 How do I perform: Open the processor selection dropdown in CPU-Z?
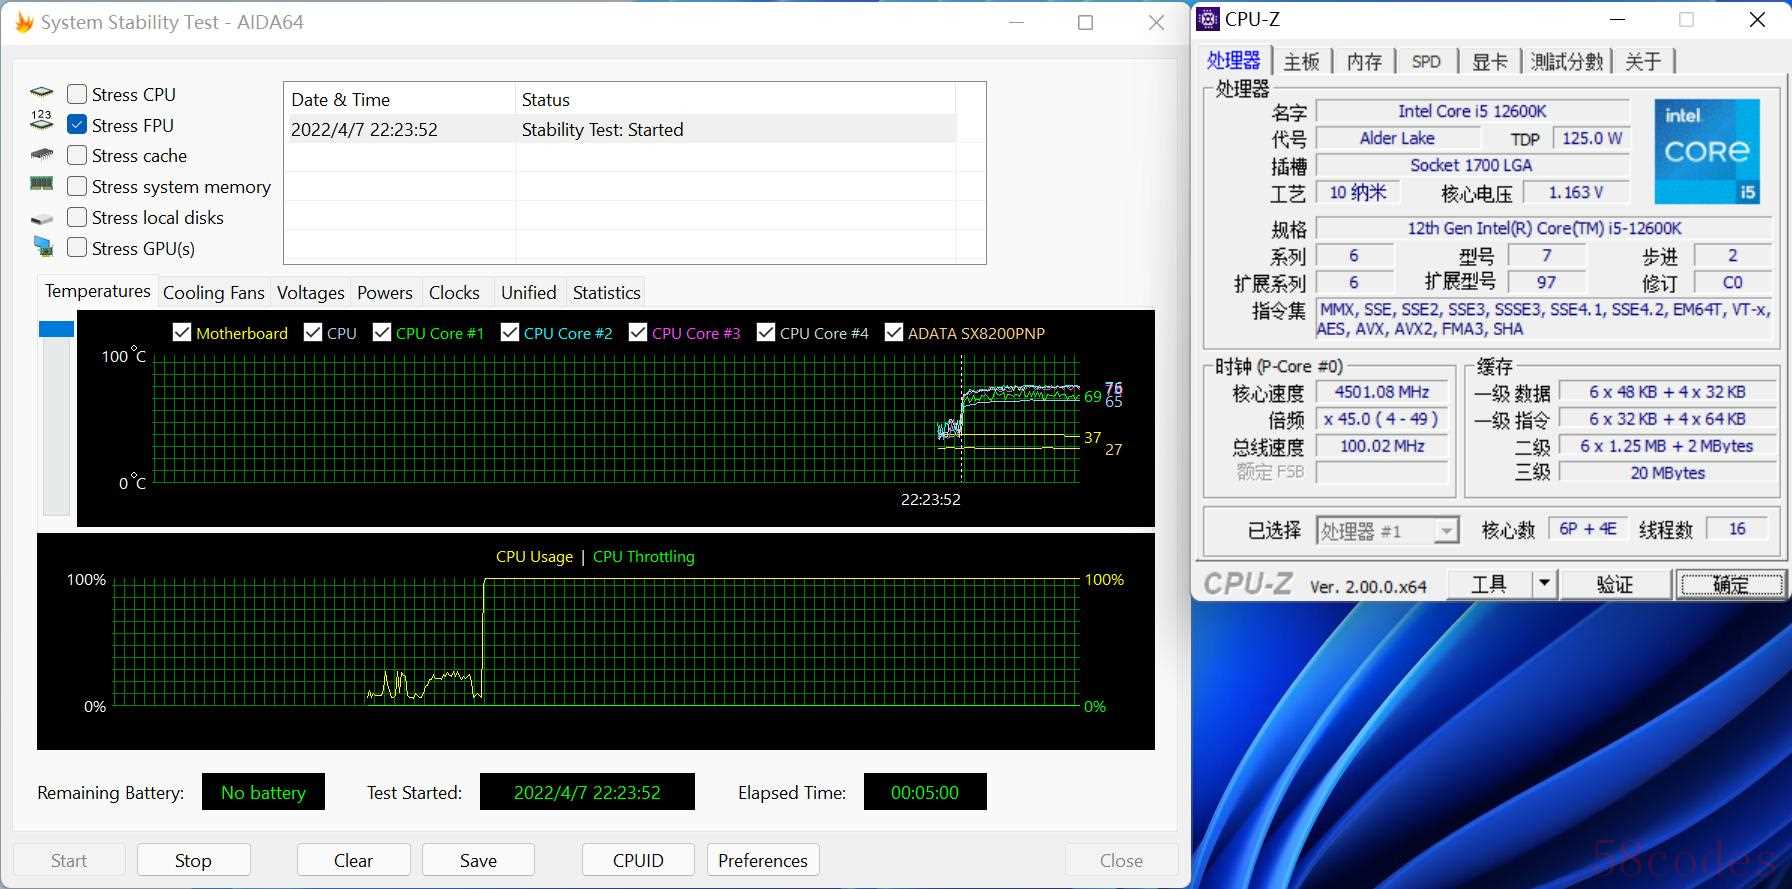click(1387, 530)
